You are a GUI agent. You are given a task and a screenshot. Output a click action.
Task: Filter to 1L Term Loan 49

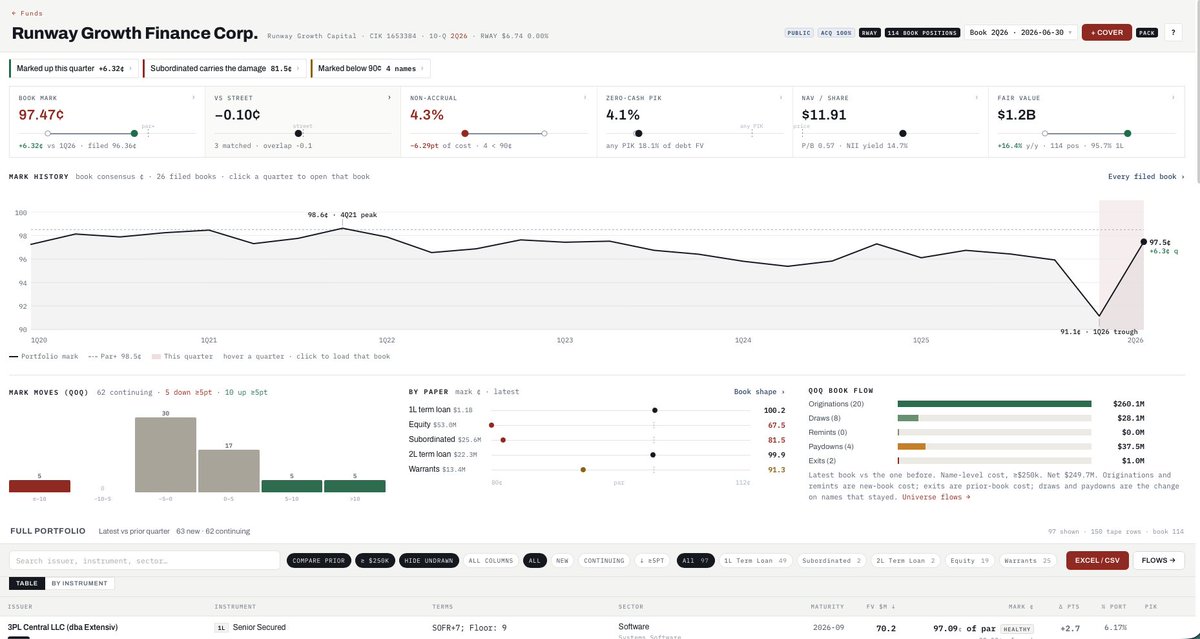tap(755, 561)
